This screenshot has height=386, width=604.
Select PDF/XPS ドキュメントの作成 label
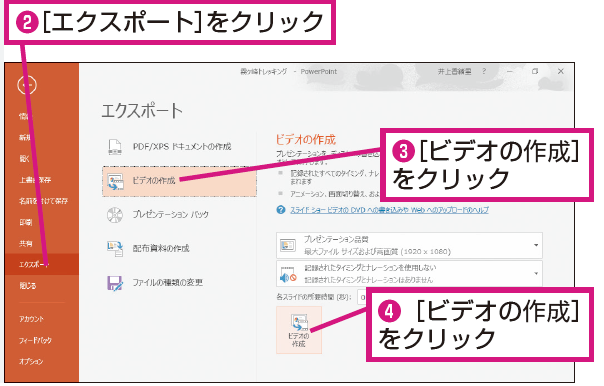coord(182,147)
